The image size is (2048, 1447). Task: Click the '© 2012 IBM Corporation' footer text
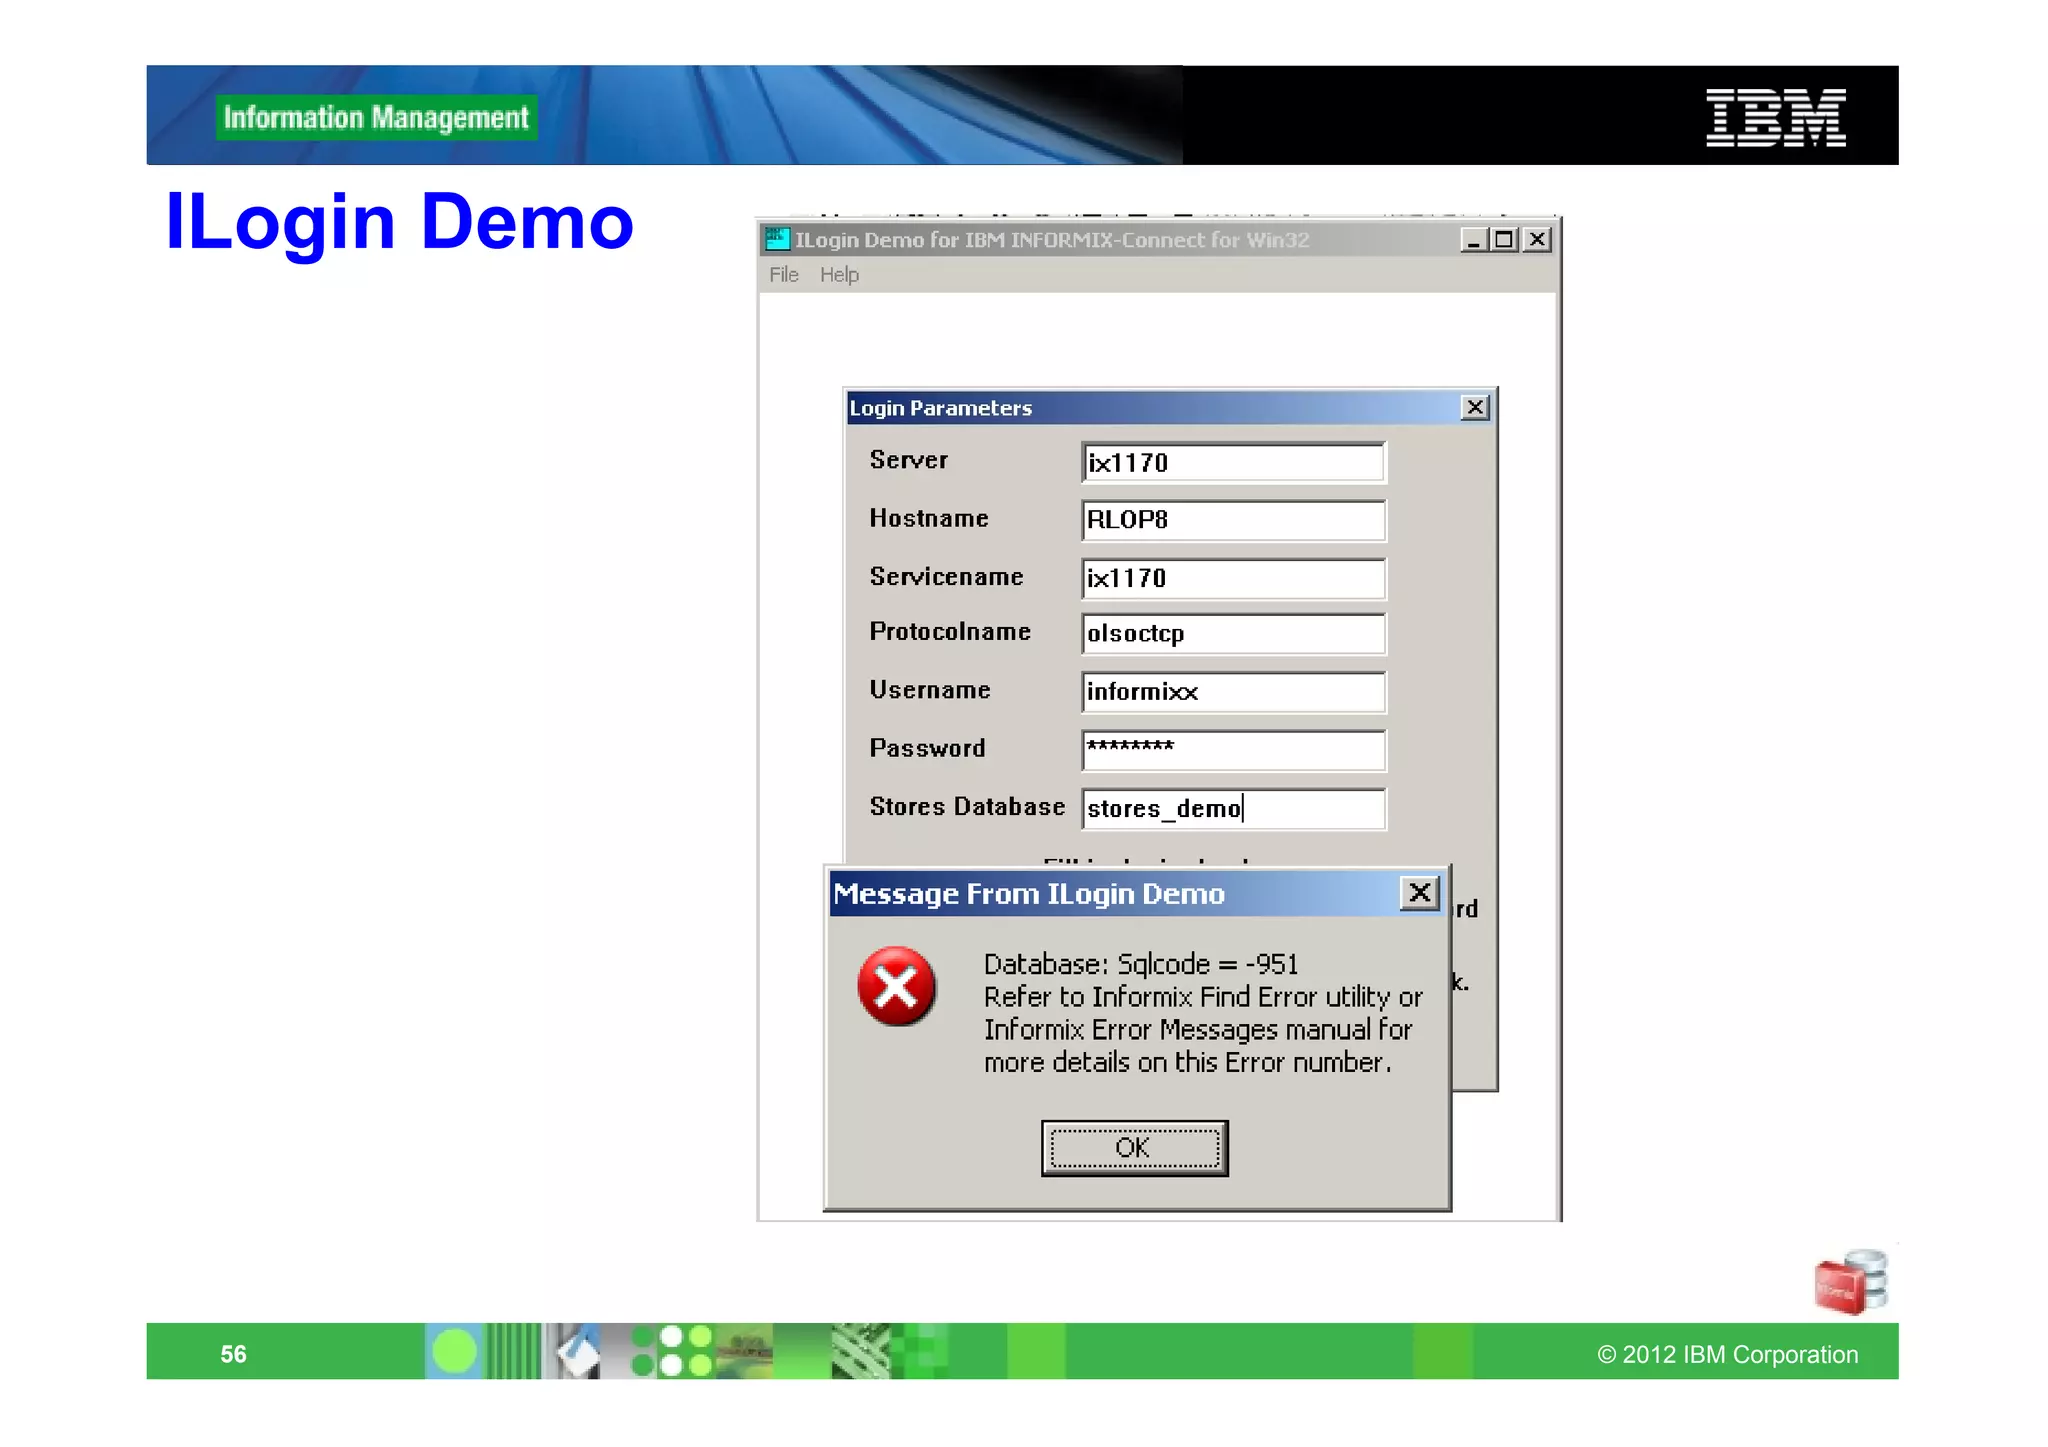[1727, 1355]
